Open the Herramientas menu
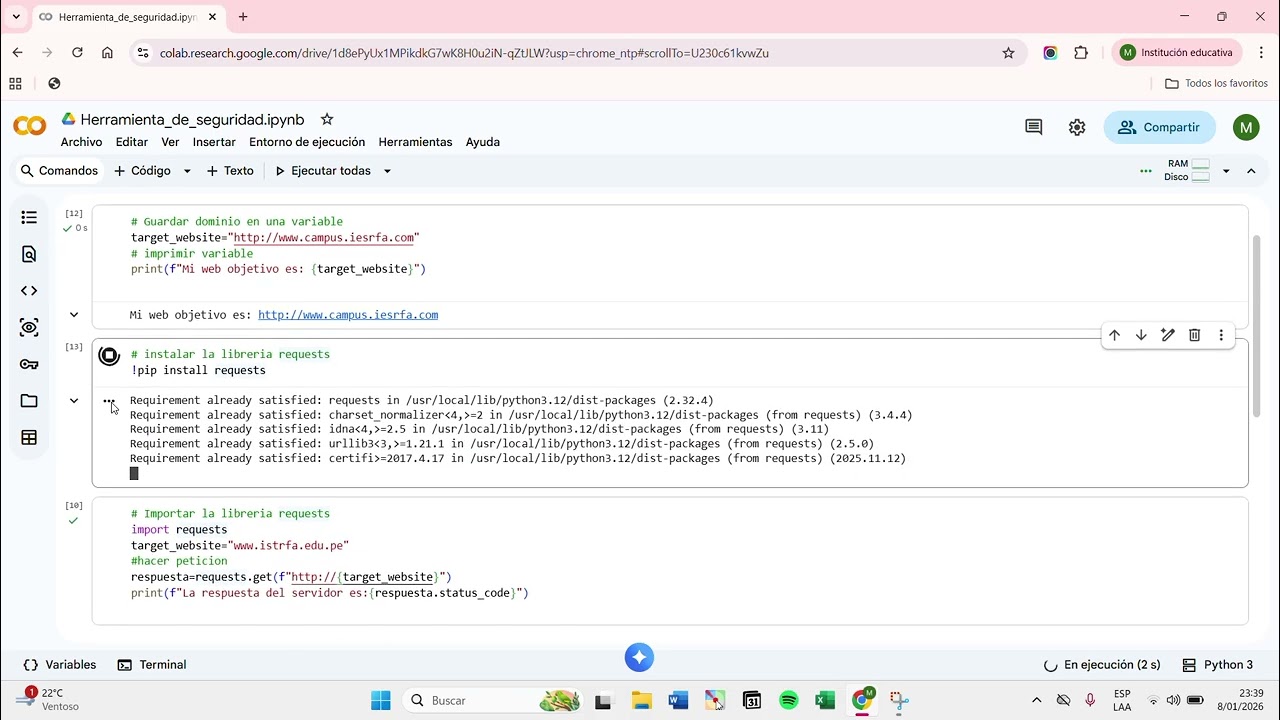 [415, 142]
